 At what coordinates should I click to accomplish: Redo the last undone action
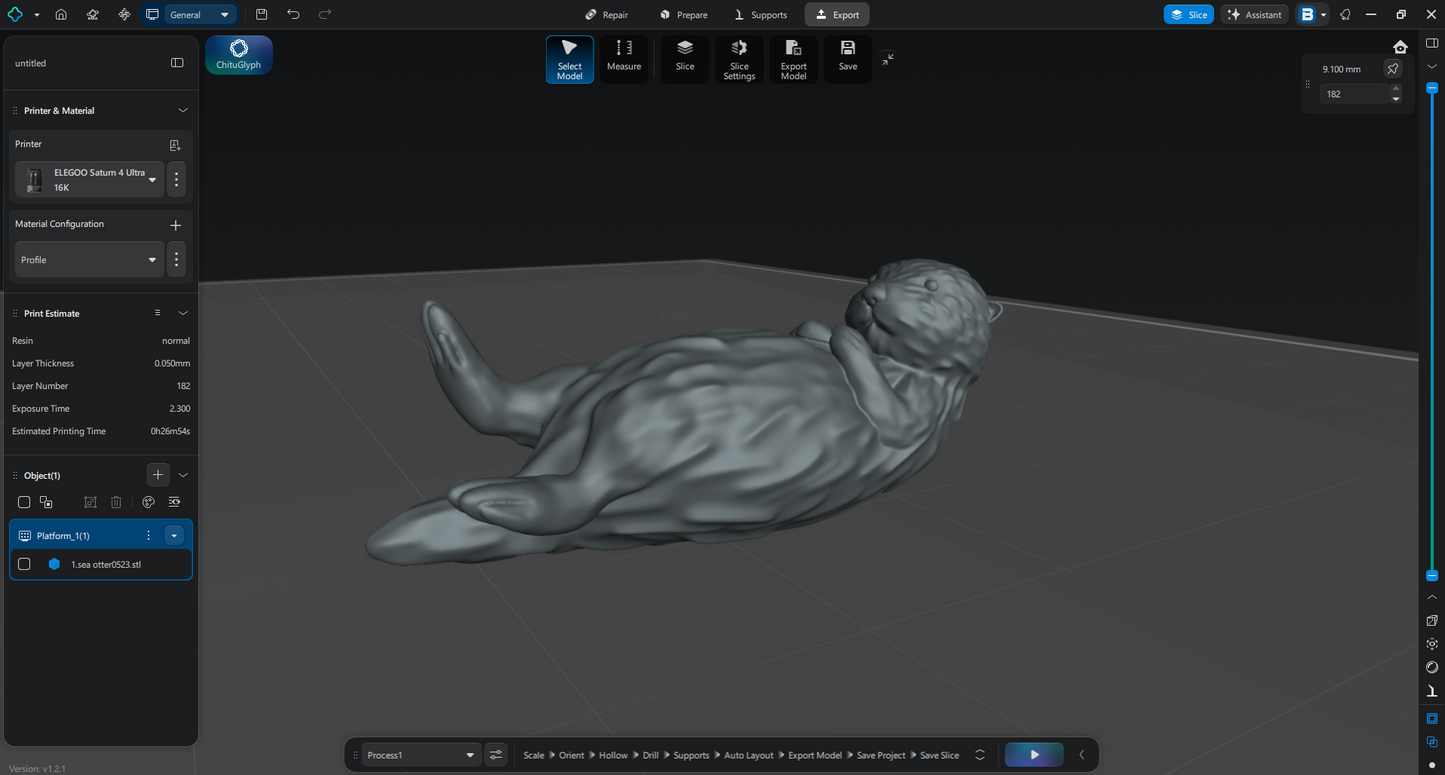click(325, 15)
